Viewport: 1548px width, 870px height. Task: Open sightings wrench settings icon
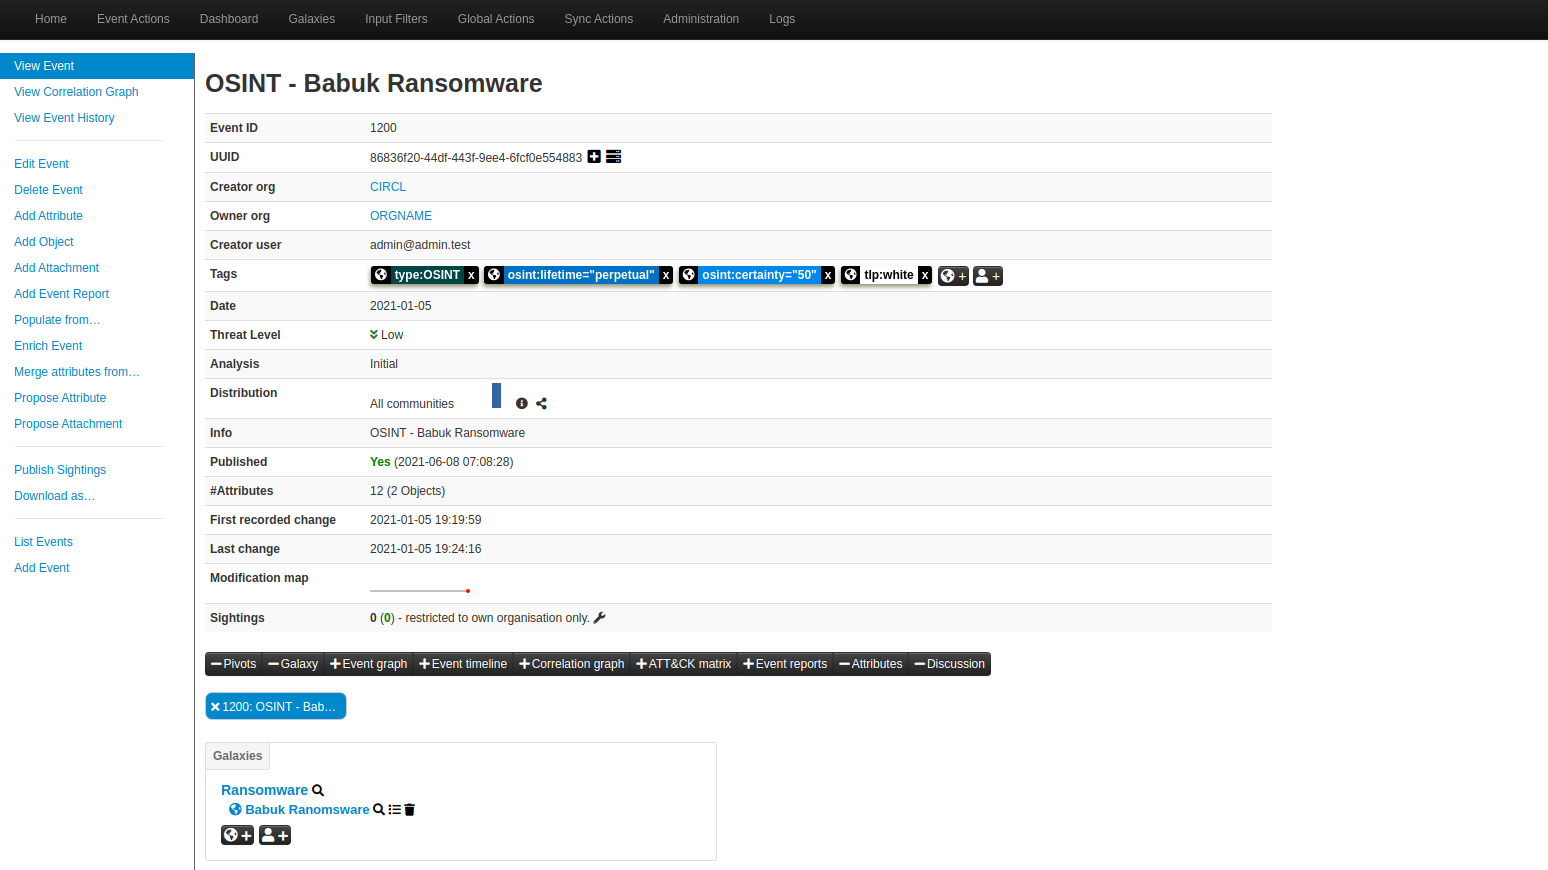[x=600, y=618]
